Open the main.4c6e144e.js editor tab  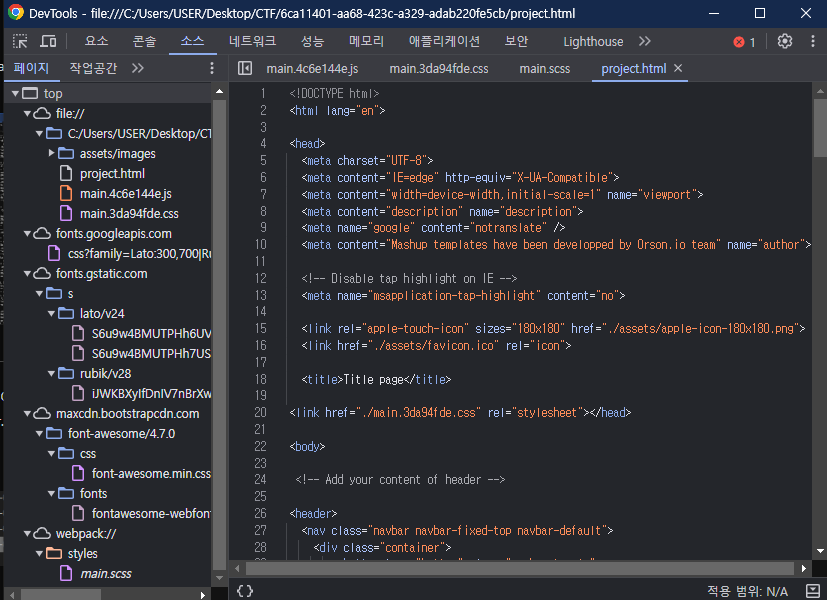[x=312, y=69]
